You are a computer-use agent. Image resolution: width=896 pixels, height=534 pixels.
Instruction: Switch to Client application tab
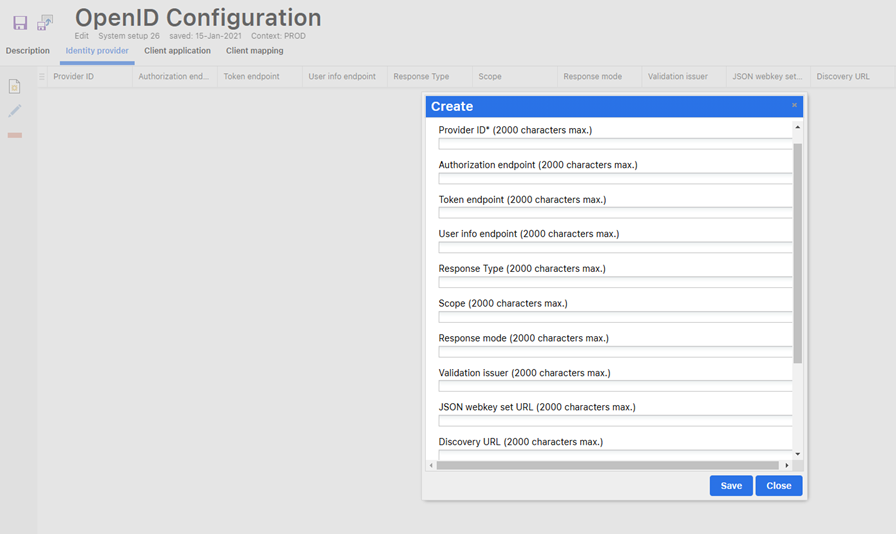pyautogui.click(x=177, y=51)
